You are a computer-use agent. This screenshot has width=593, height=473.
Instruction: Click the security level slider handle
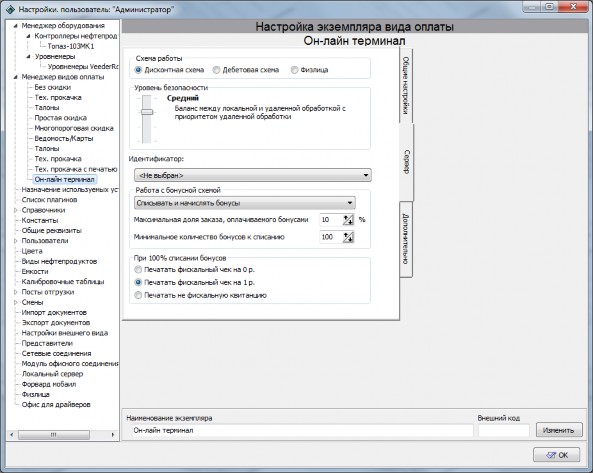[x=147, y=112]
